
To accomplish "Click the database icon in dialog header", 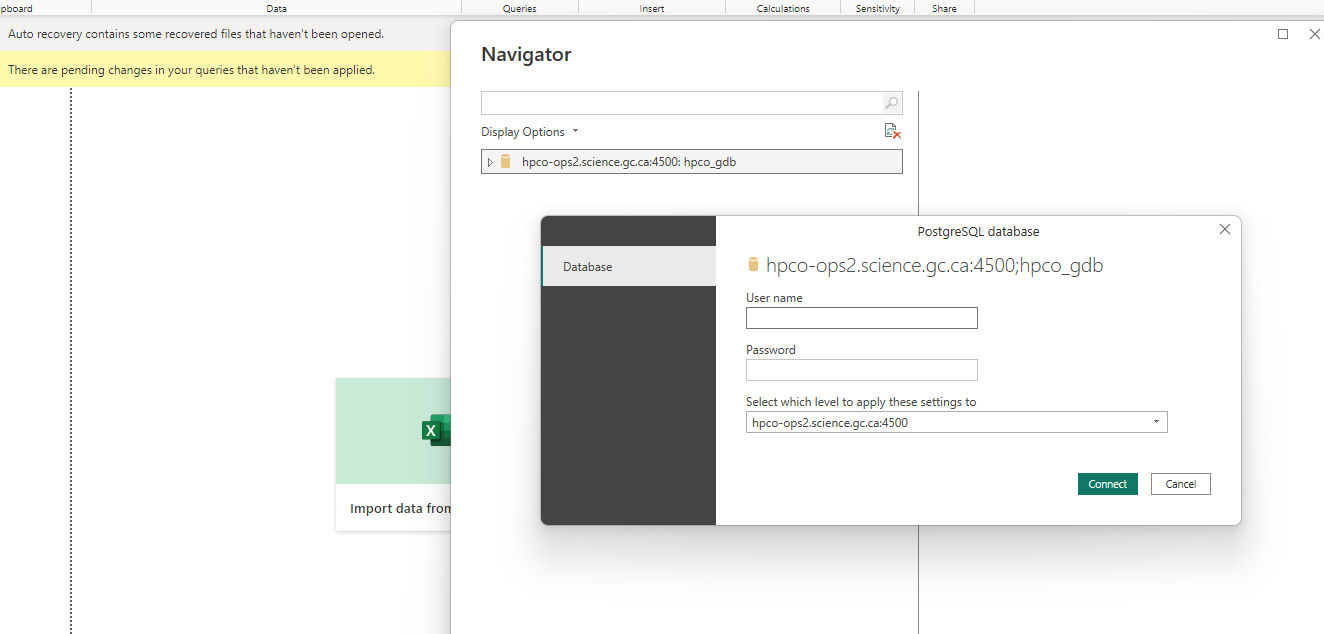I will (x=753, y=265).
